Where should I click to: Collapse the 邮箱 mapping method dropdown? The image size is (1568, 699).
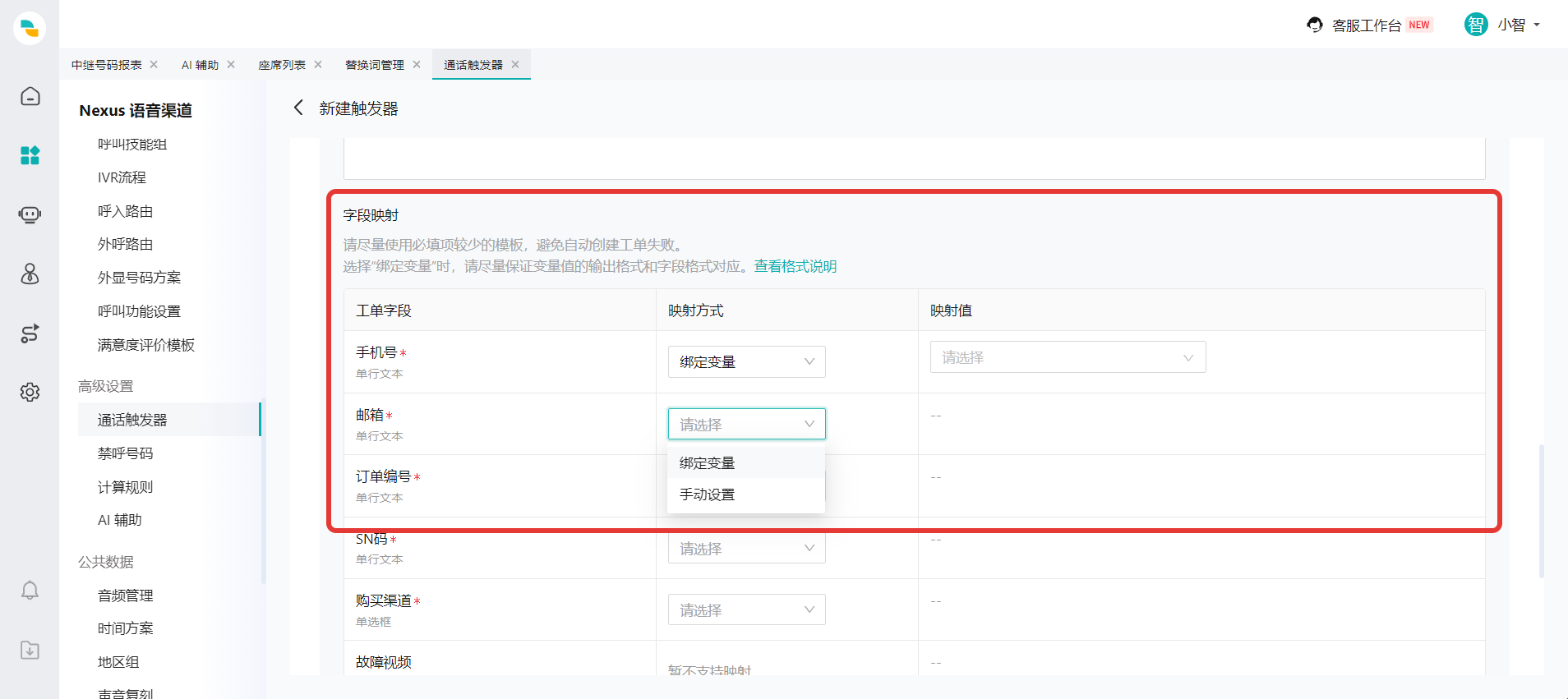(747, 424)
